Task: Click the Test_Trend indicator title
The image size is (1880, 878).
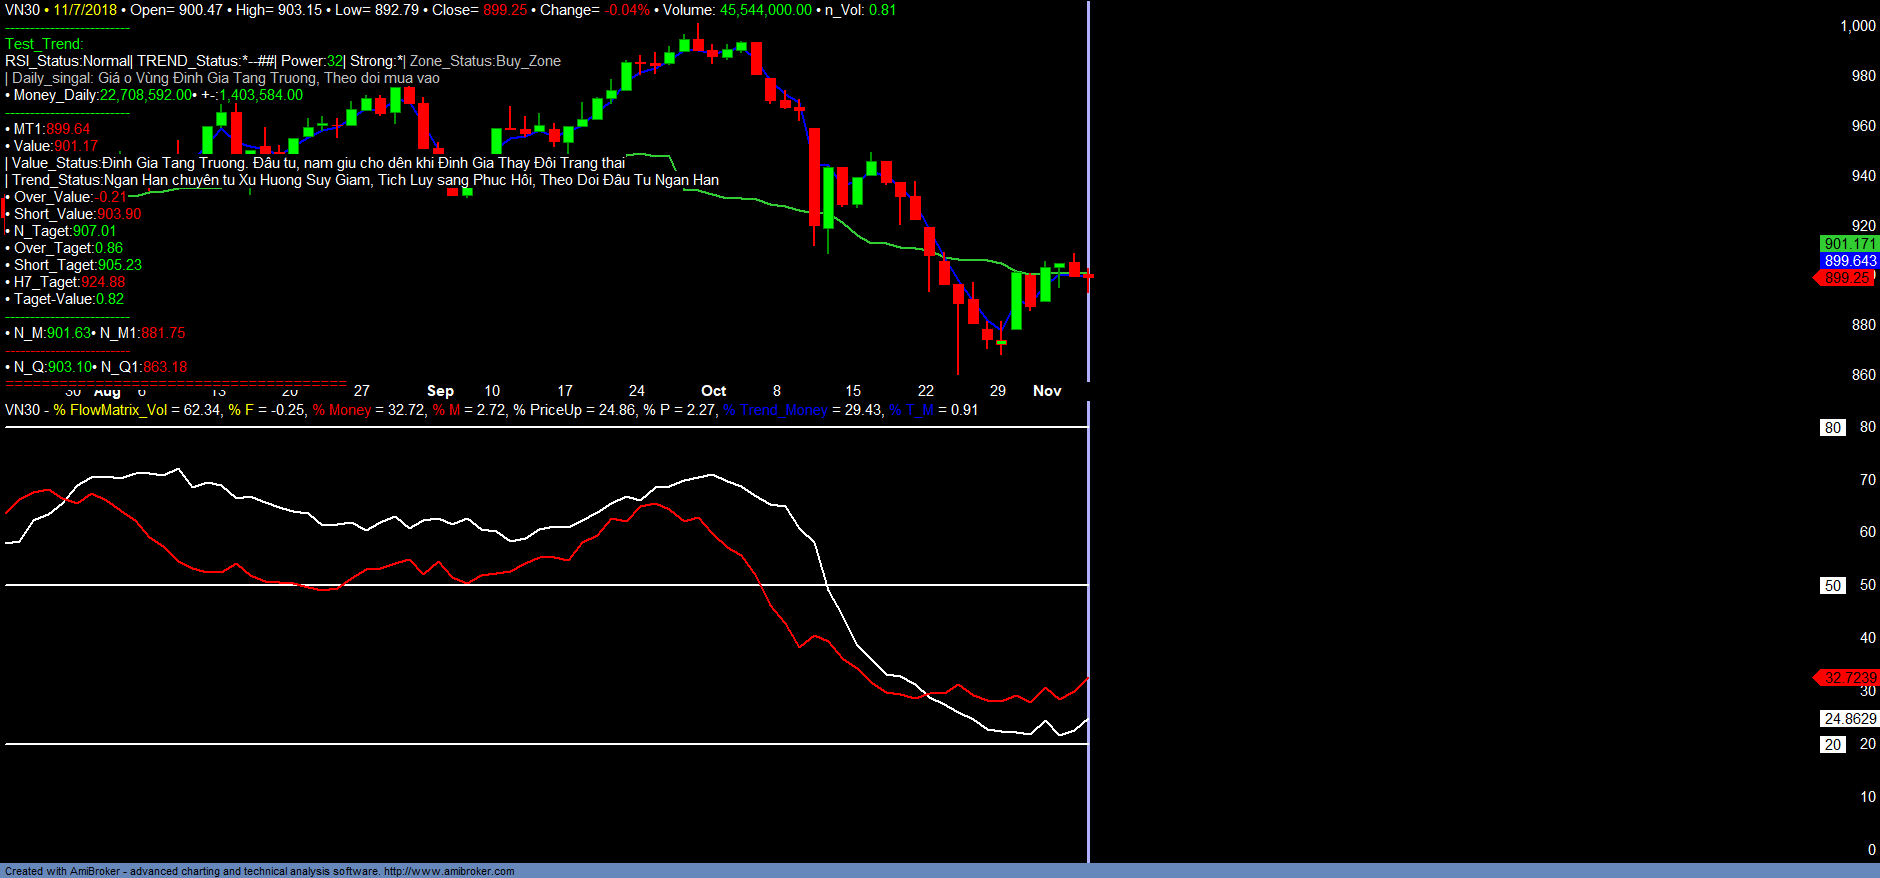Action: [x=44, y=44]
